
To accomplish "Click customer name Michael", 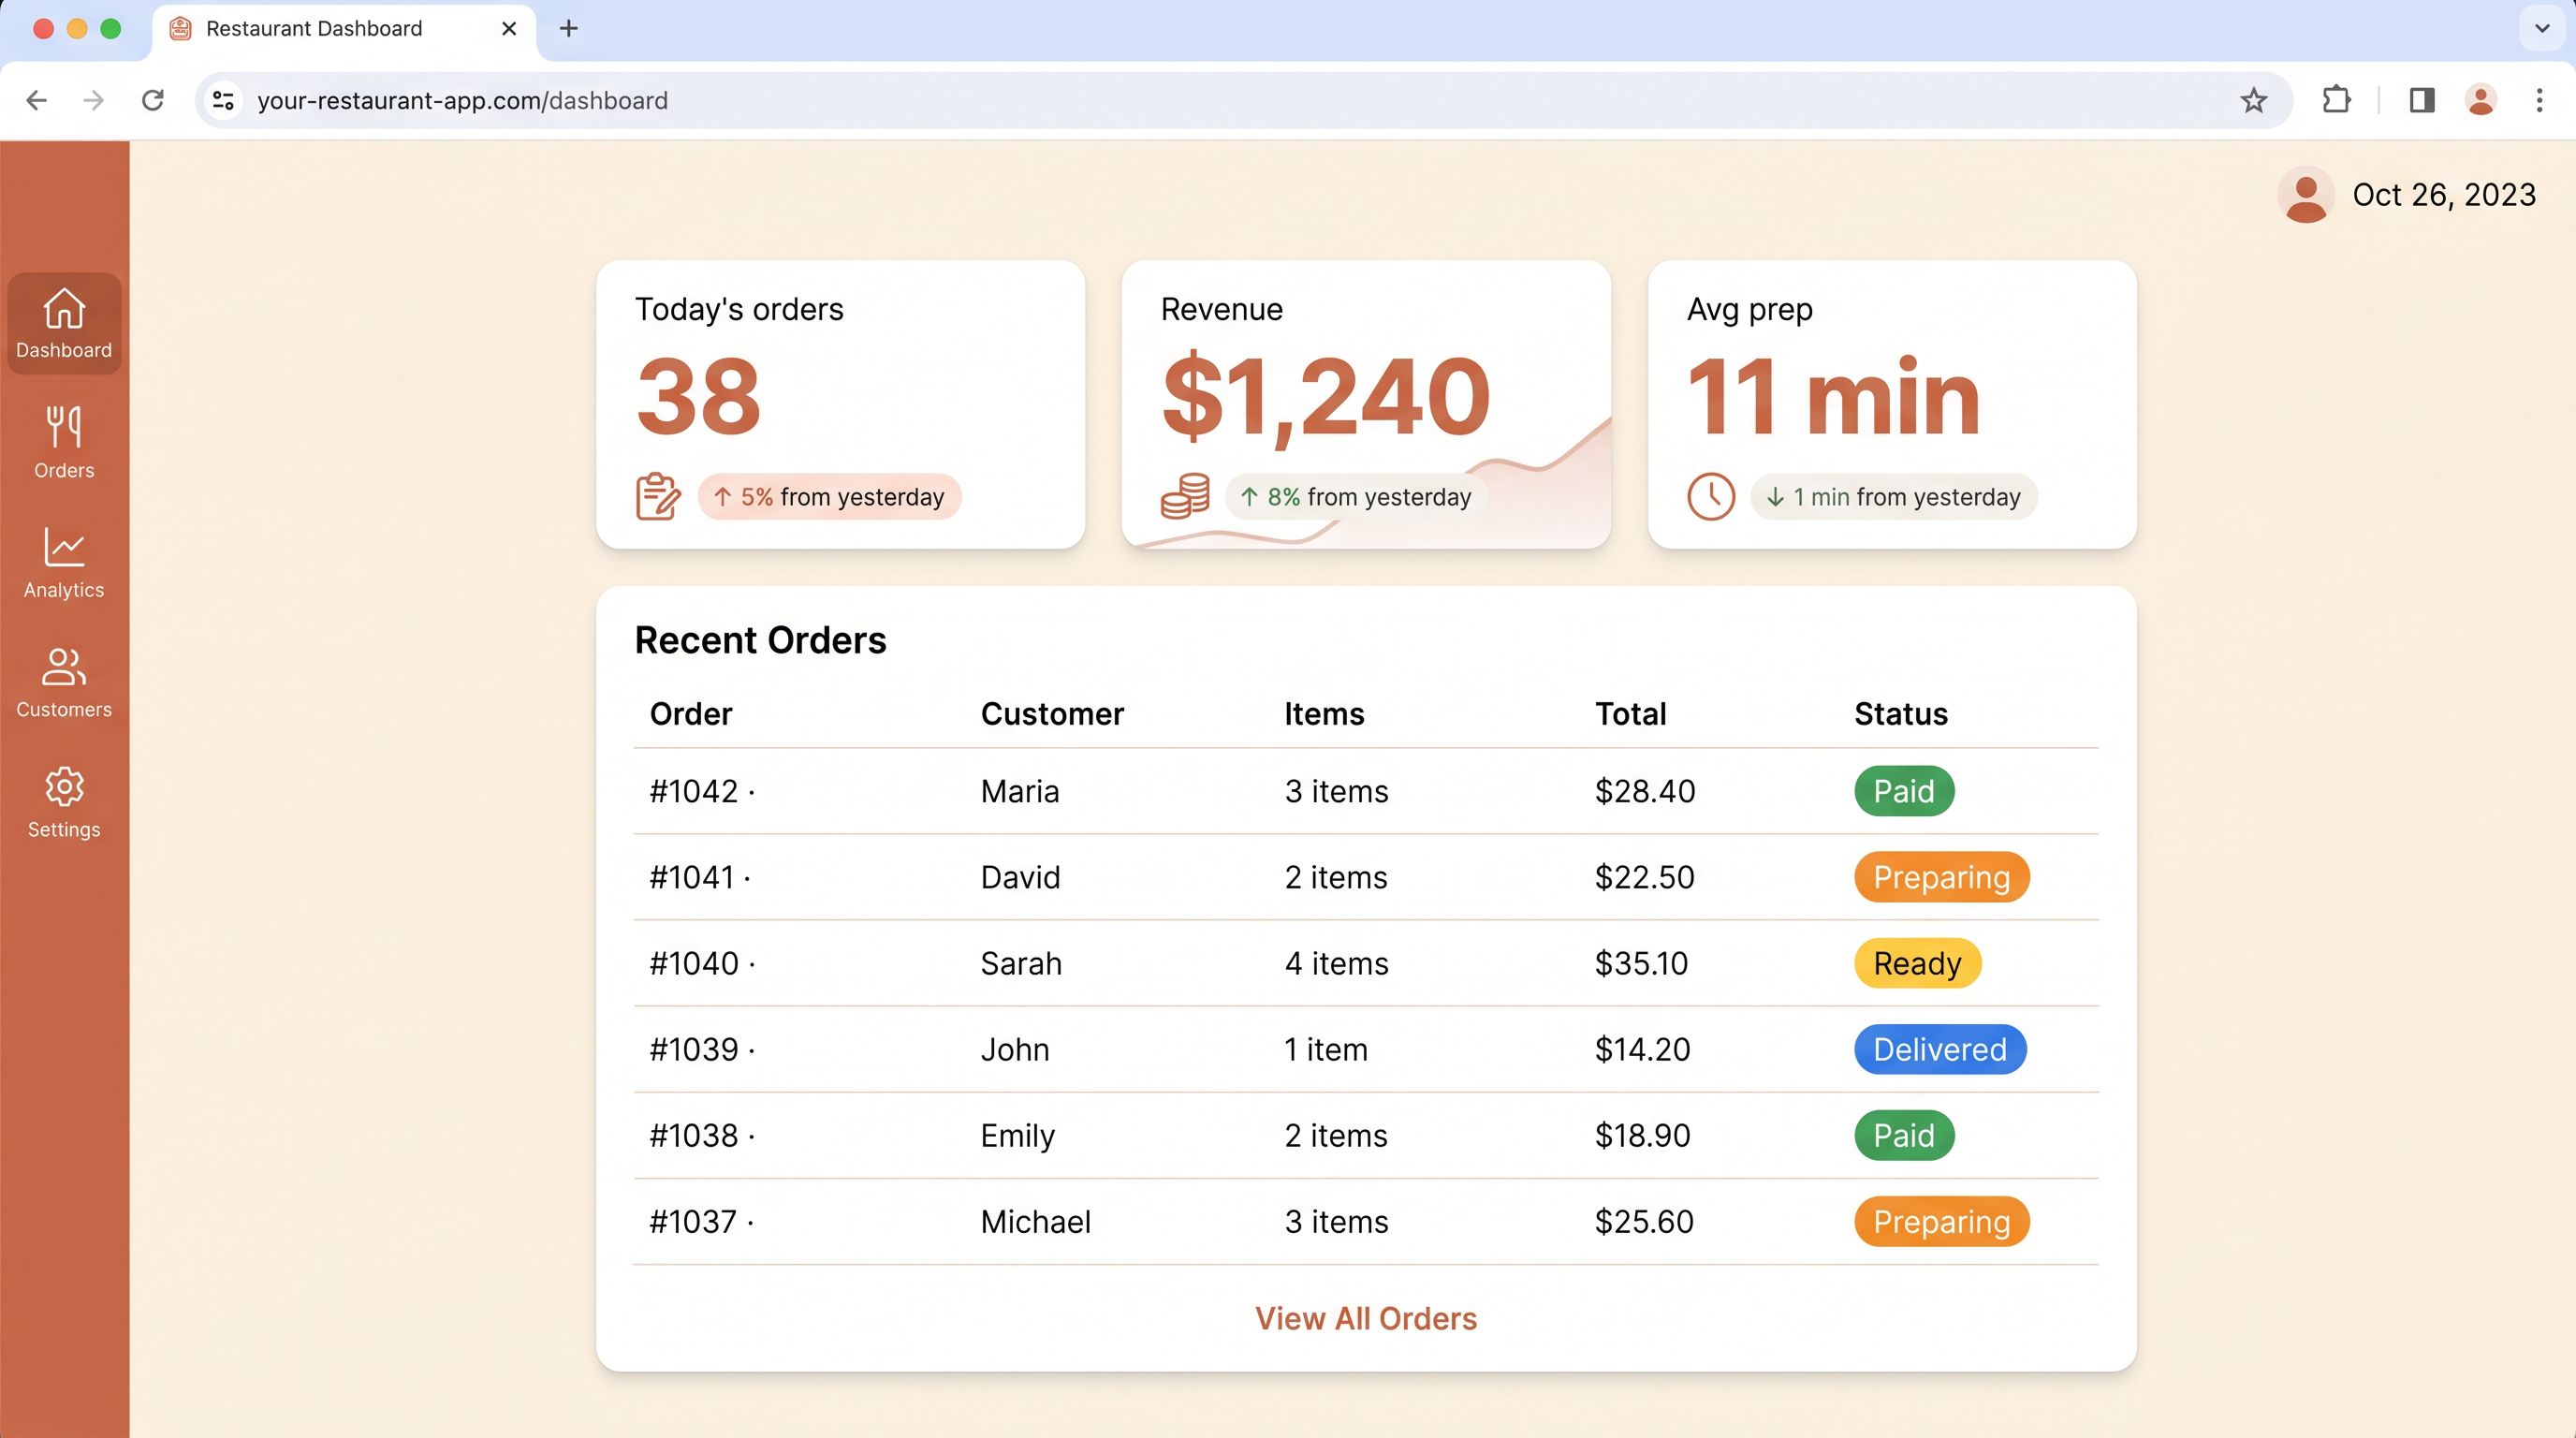I will (1036, 1221).
